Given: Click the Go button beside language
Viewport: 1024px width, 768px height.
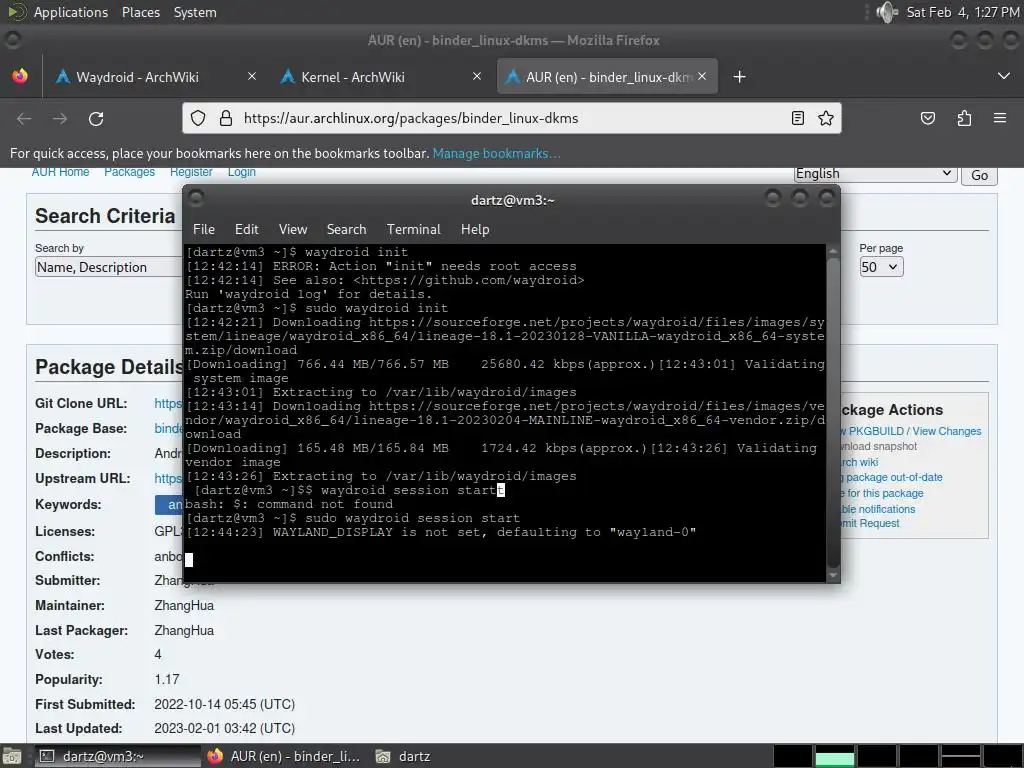Looking at the screenshot, I should (x=979, y=175).
